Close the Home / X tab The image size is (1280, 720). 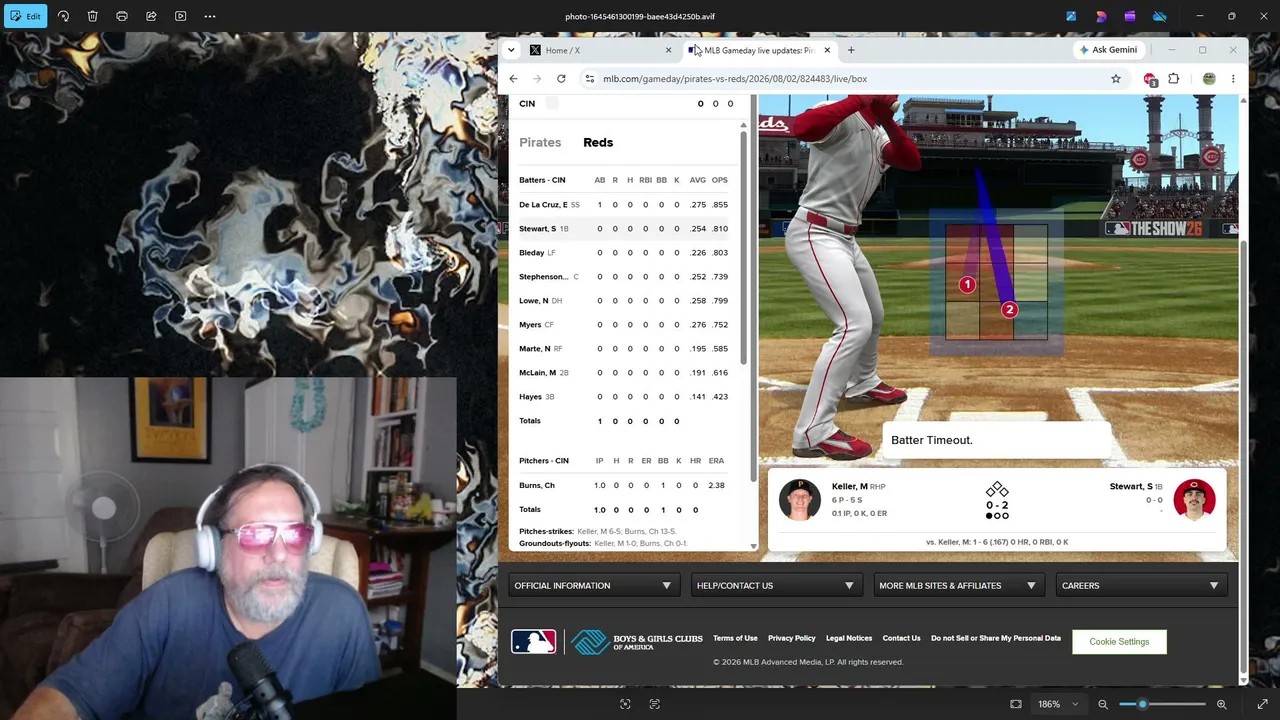click(668, 50)
